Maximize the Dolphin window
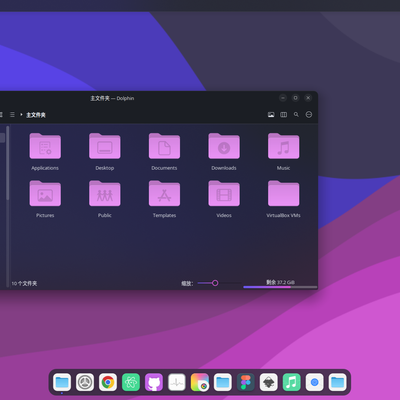The height and width of the screenshot is (400, 400). [x=296, y=98]
